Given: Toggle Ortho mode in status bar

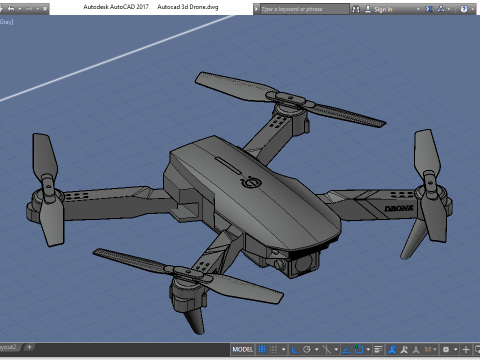Looking at the screenshot, I should (295, 349).
